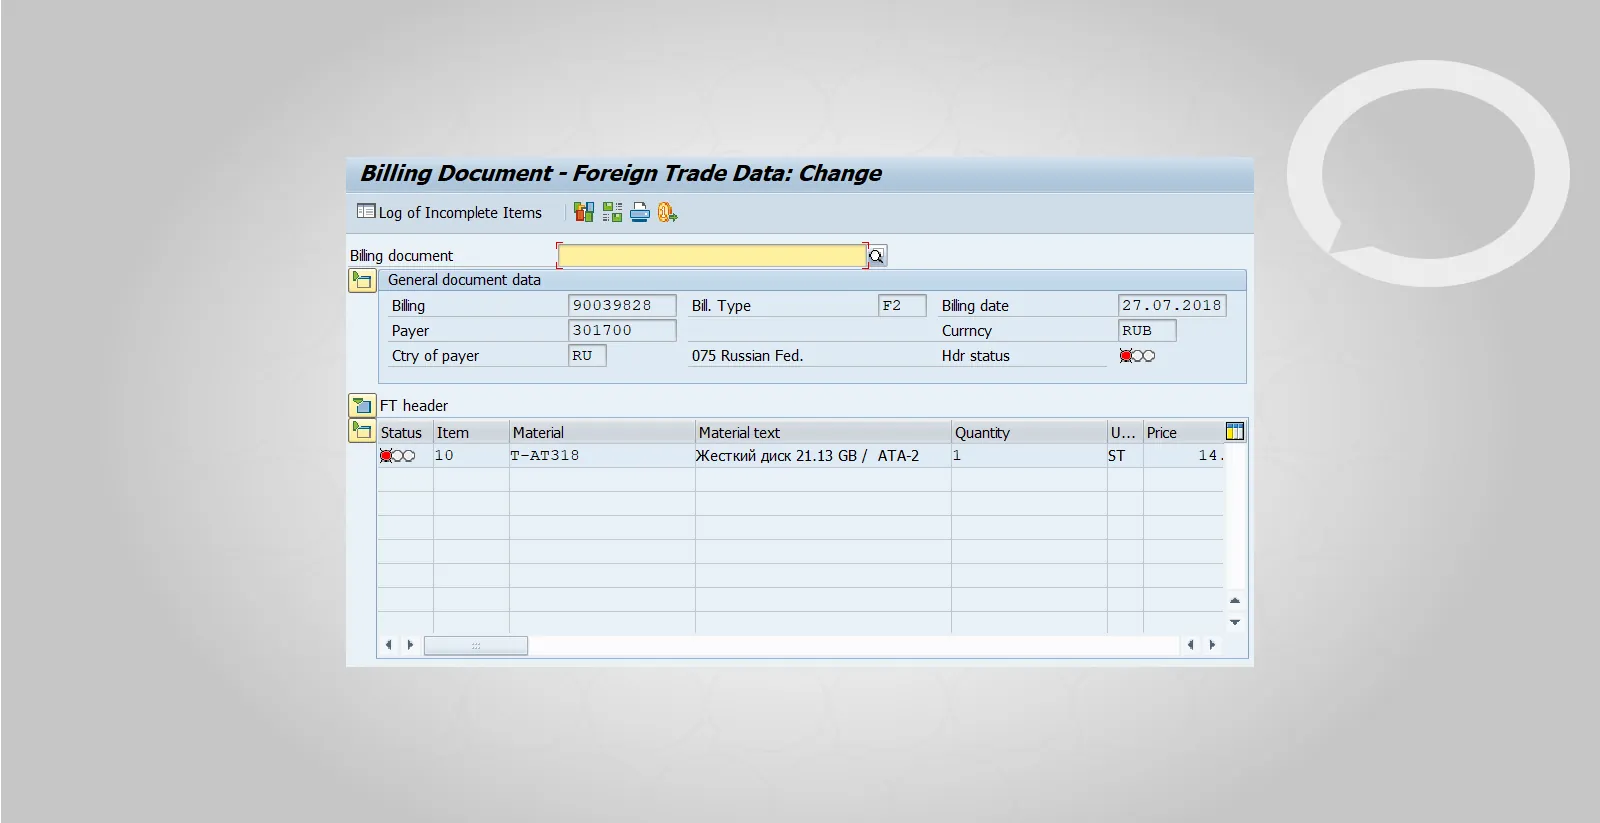Viewport: 1600px width, 823px height.
Task: Click left horizontal scroll arrow at table bottom-left
Action: click(x=389, y=645)
